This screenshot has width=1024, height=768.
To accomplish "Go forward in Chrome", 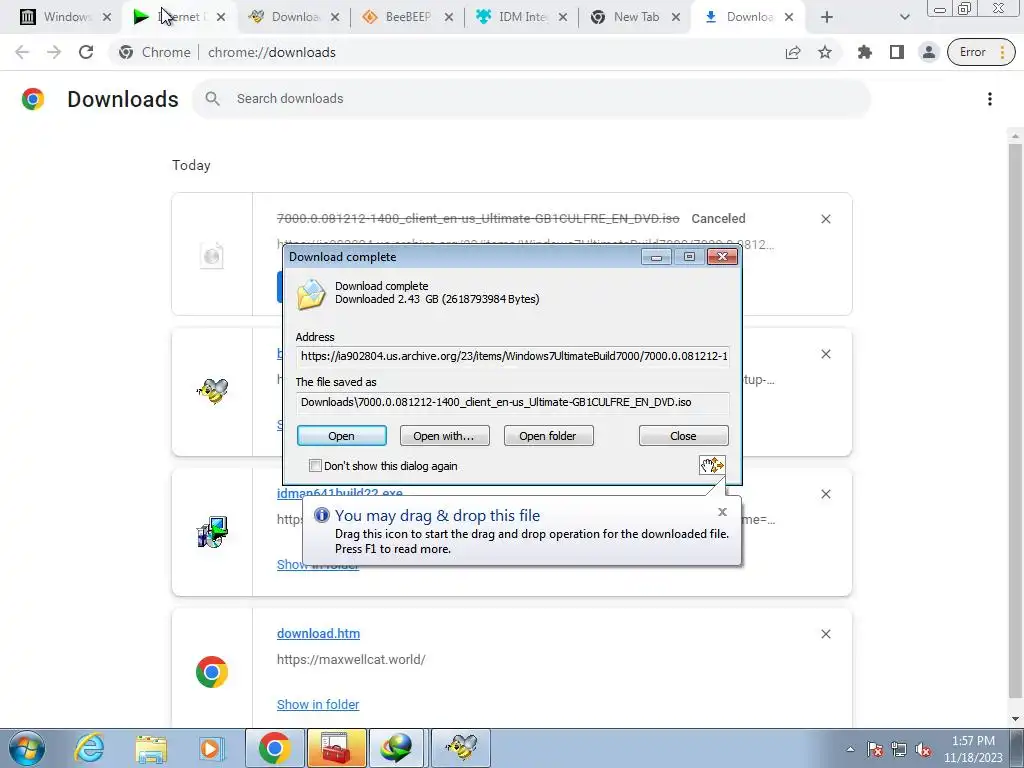I will coord(54,52).
